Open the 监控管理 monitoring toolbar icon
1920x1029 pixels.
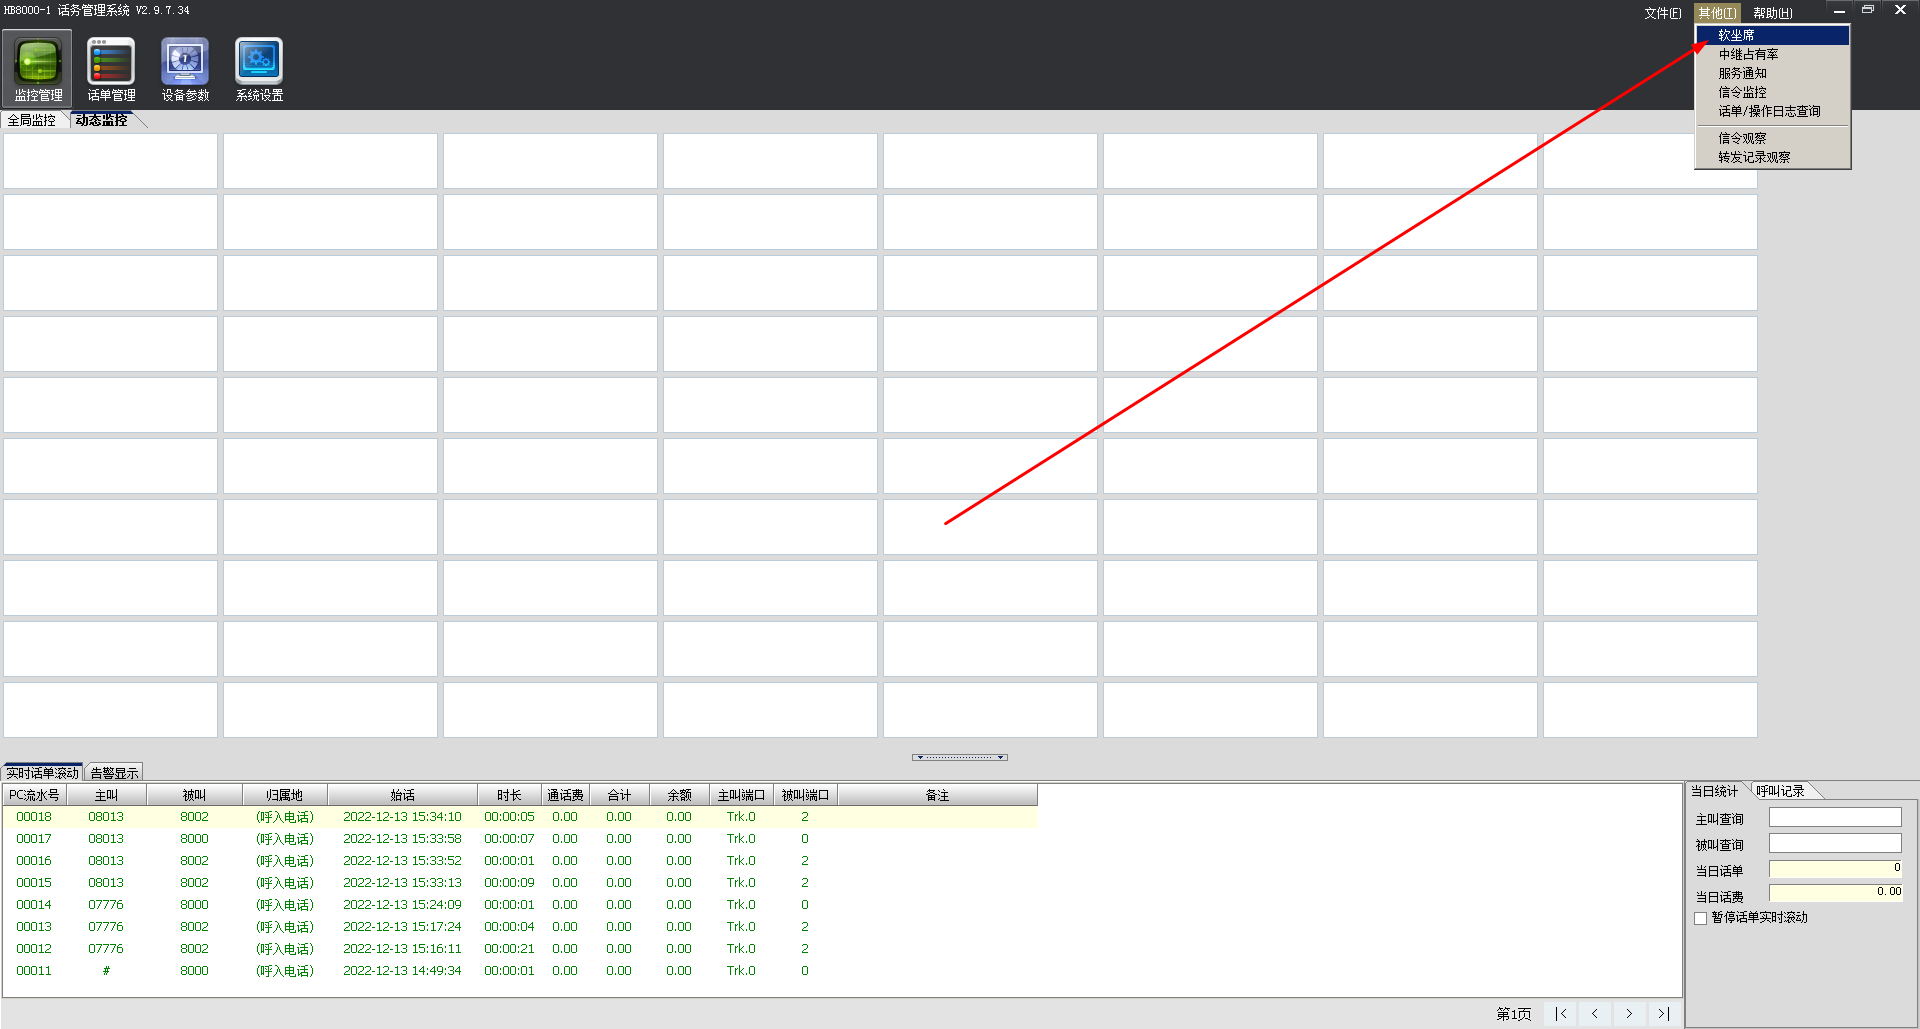click(38, 68)
